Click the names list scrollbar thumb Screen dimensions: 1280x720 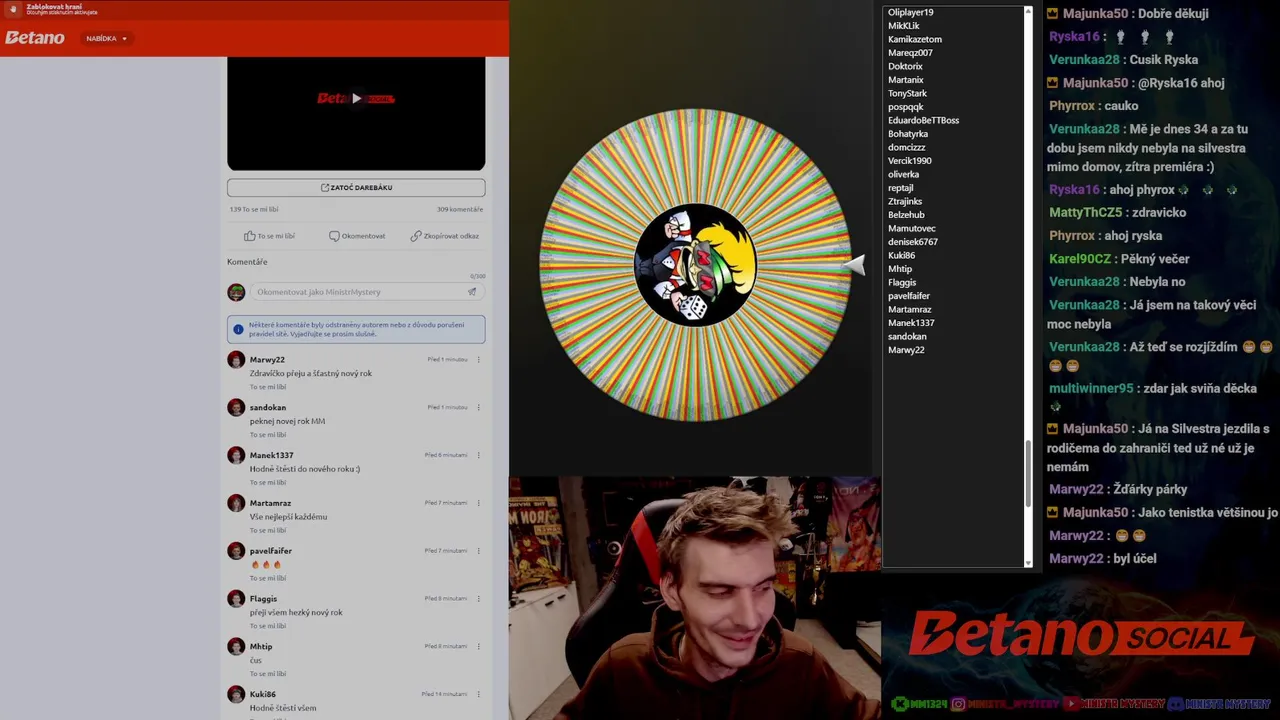[1028, 473]
